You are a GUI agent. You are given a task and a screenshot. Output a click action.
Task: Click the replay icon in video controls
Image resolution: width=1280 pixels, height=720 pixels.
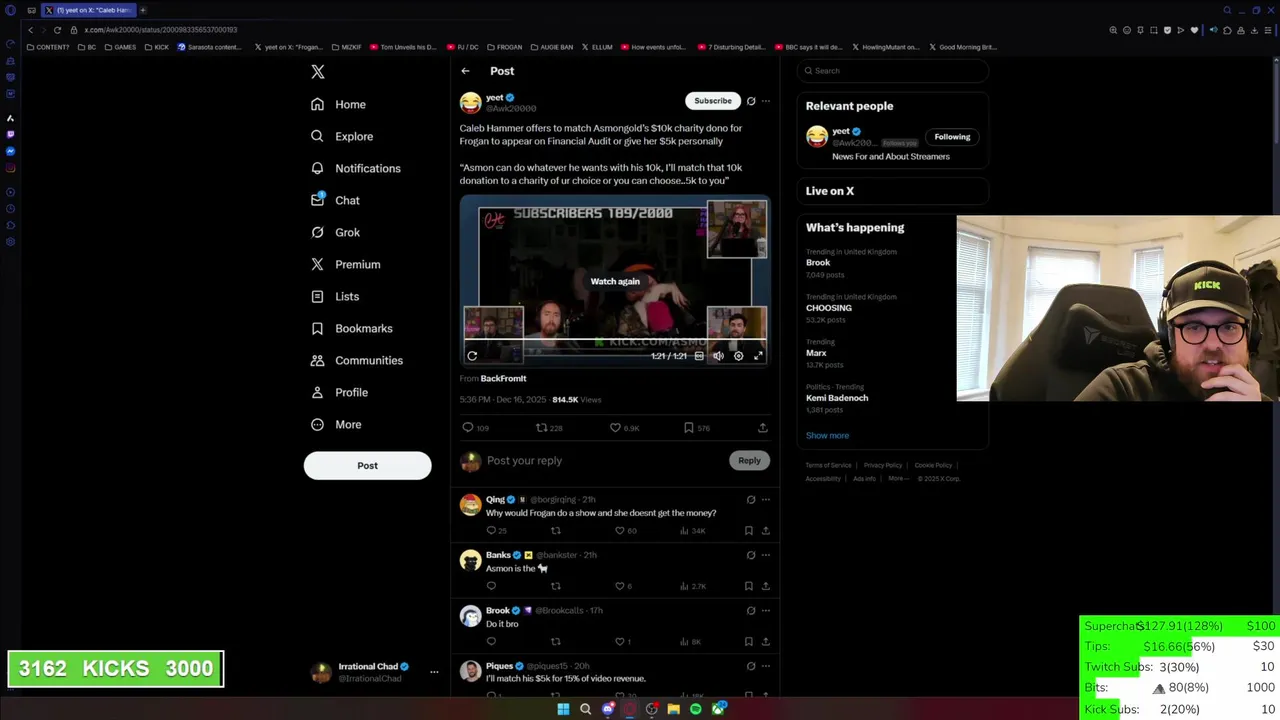(x=472, y=356)
